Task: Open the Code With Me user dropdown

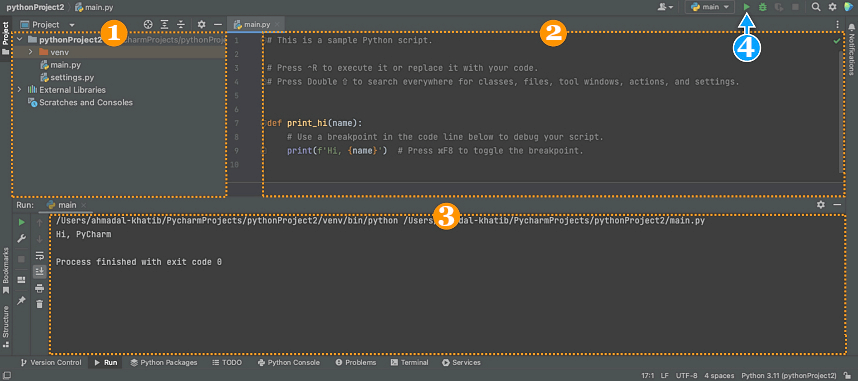Action: (666, 7)
